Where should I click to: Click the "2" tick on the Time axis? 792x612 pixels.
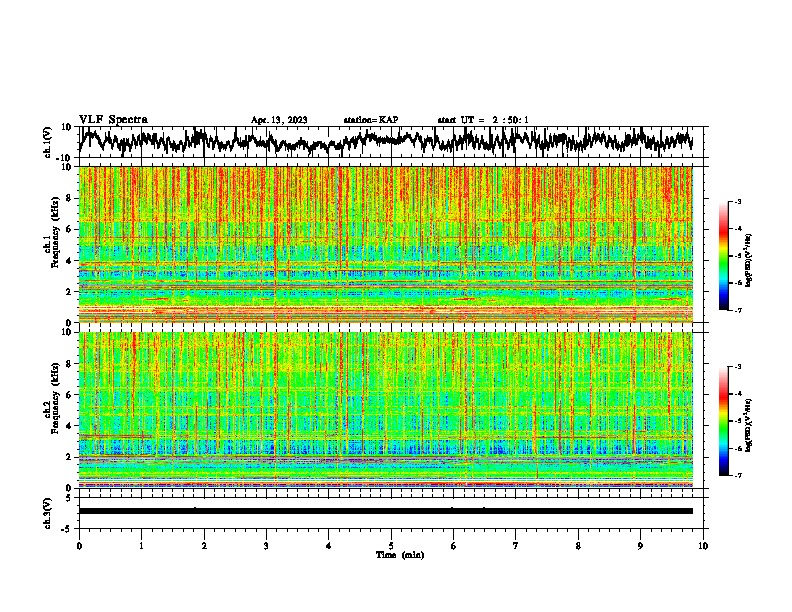tap(204, 546)
